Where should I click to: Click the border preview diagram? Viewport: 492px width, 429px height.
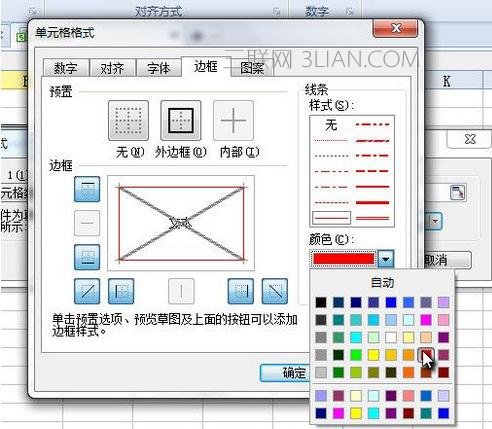click(x=181, y=223)
